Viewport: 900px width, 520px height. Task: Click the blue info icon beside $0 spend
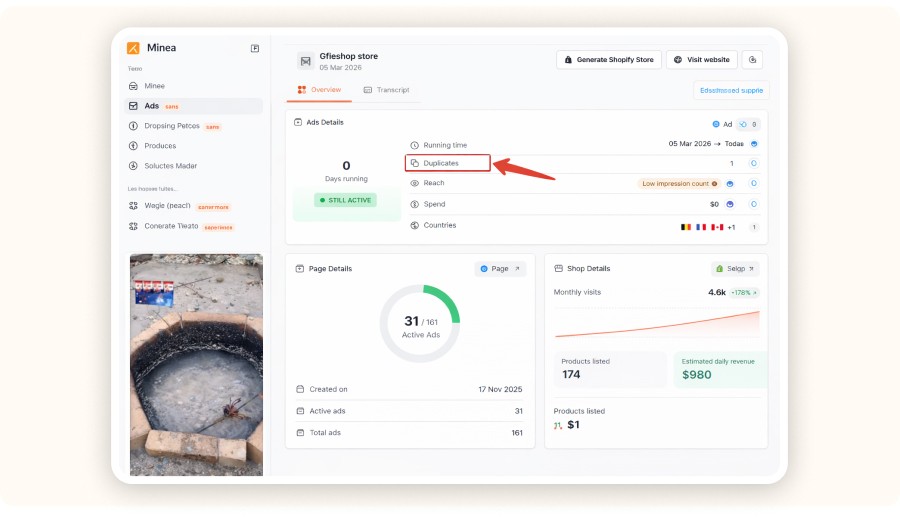tap(730, 204)
